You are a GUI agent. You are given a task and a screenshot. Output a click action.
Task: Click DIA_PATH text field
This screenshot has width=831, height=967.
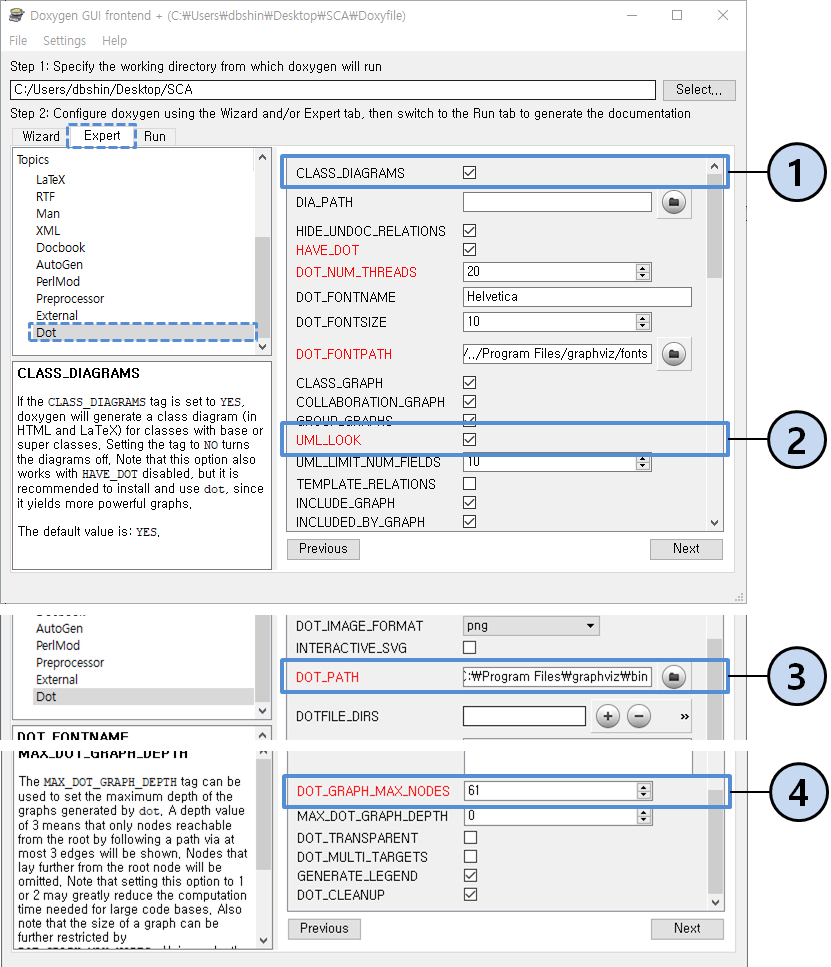(x=557, y=202)
